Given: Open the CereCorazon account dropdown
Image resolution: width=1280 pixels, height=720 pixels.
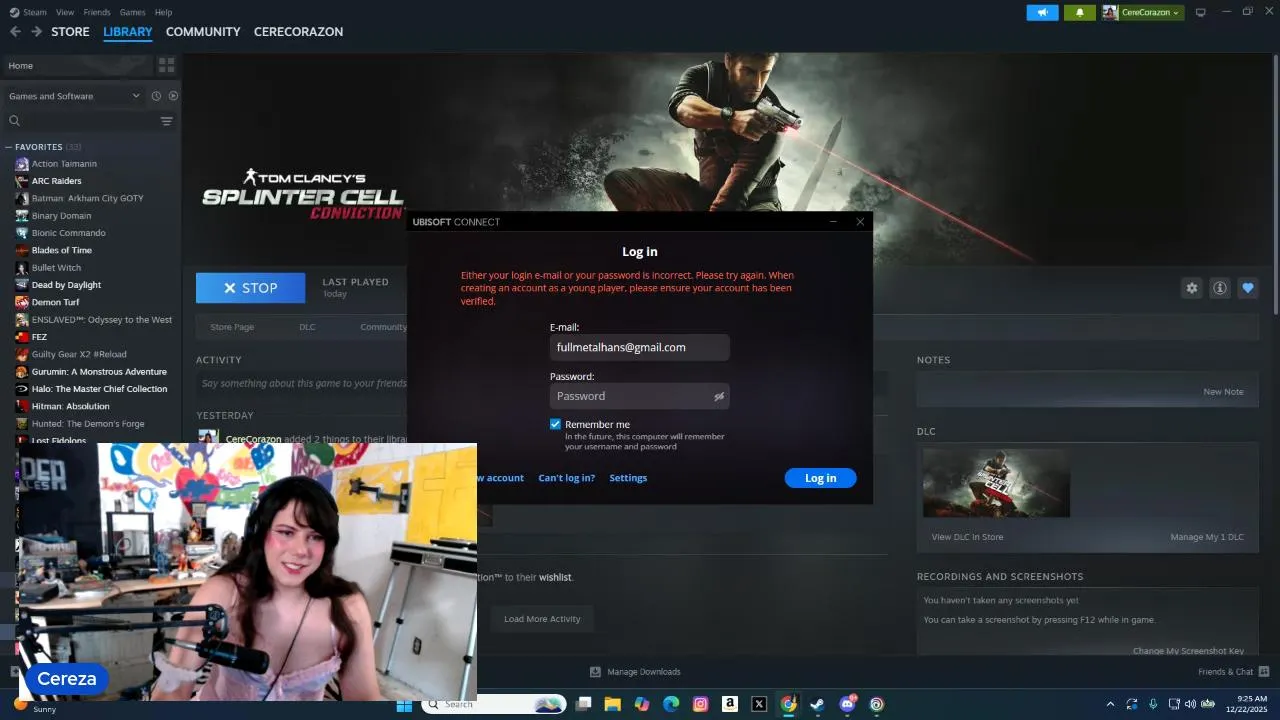Looking at the screenshot, I should point(1142,12).
